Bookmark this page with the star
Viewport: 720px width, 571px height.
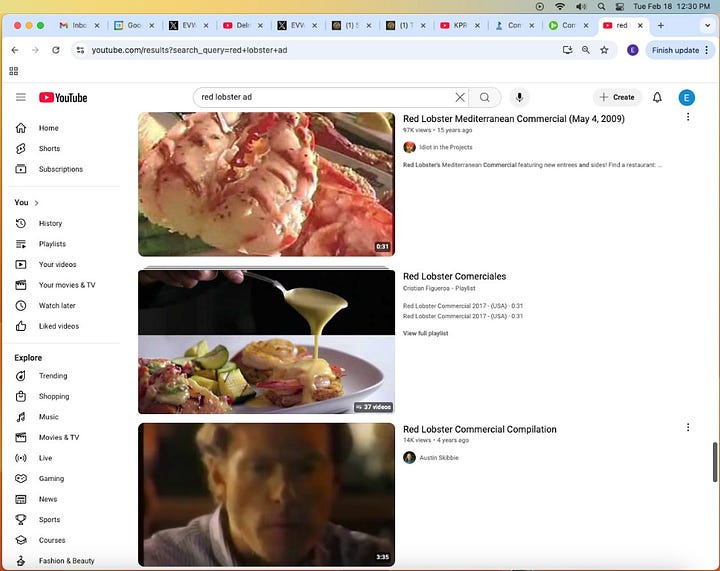pos(604,50)
